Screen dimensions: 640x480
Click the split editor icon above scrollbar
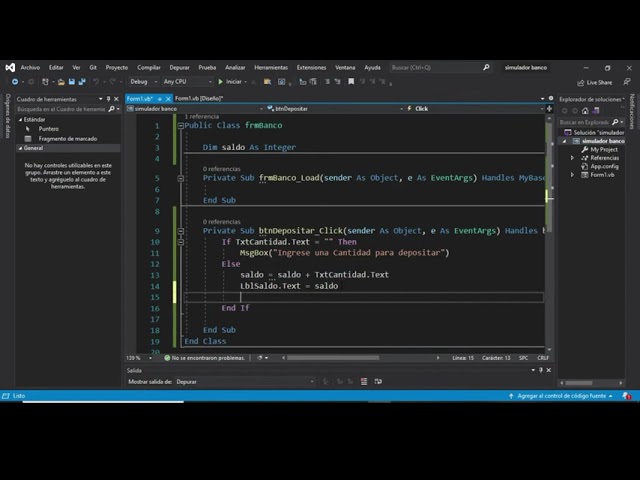[x=549, y=109]
